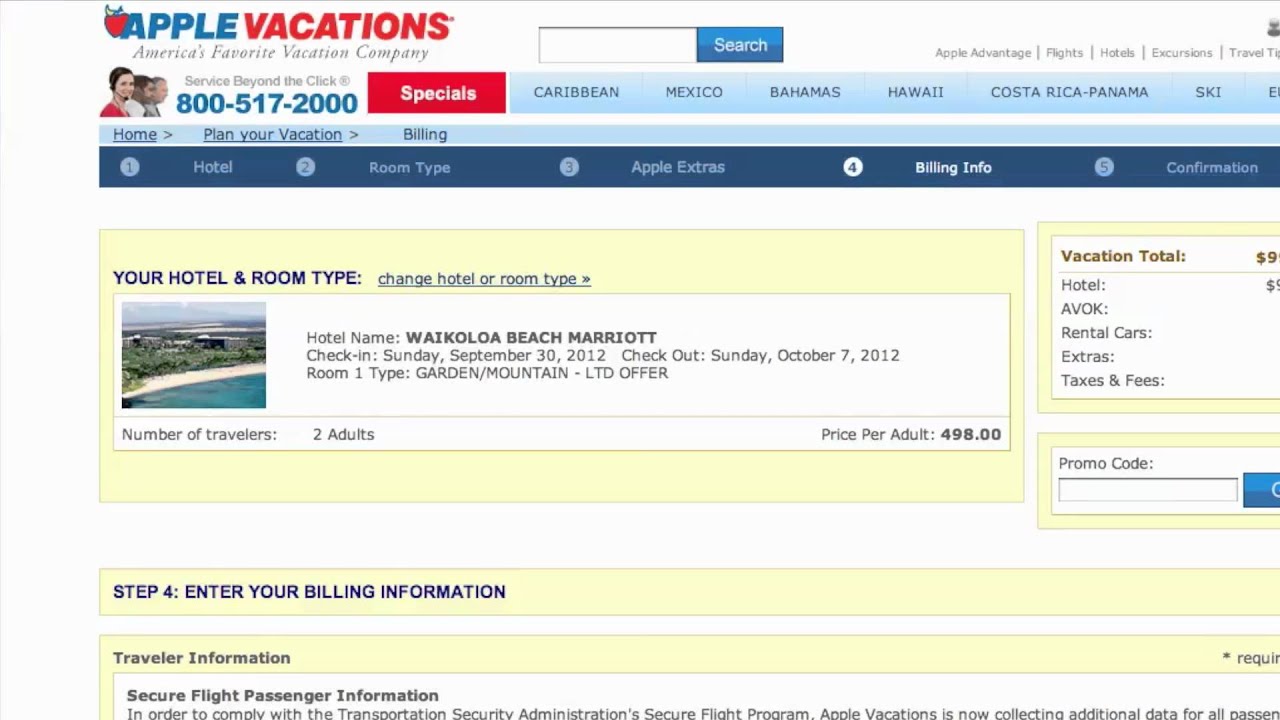
Task: Open the Specials tab
Action: 437,93
